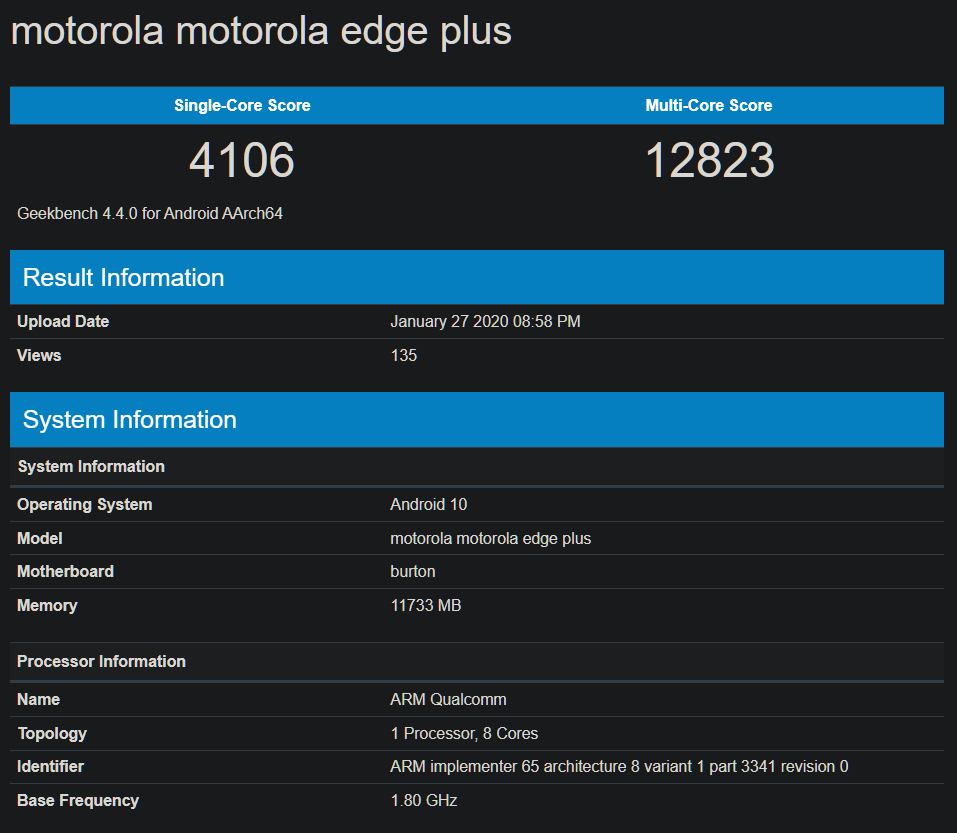Click the '1 Processor, 8 Cores' value

[464, 734]
